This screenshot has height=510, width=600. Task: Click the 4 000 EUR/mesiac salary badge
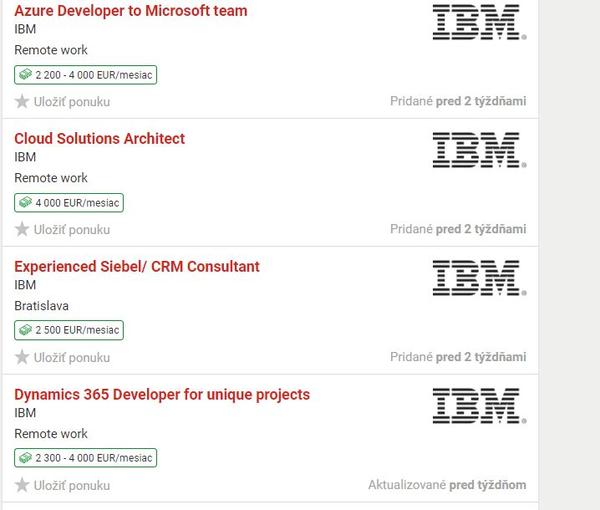click(69, 203)
